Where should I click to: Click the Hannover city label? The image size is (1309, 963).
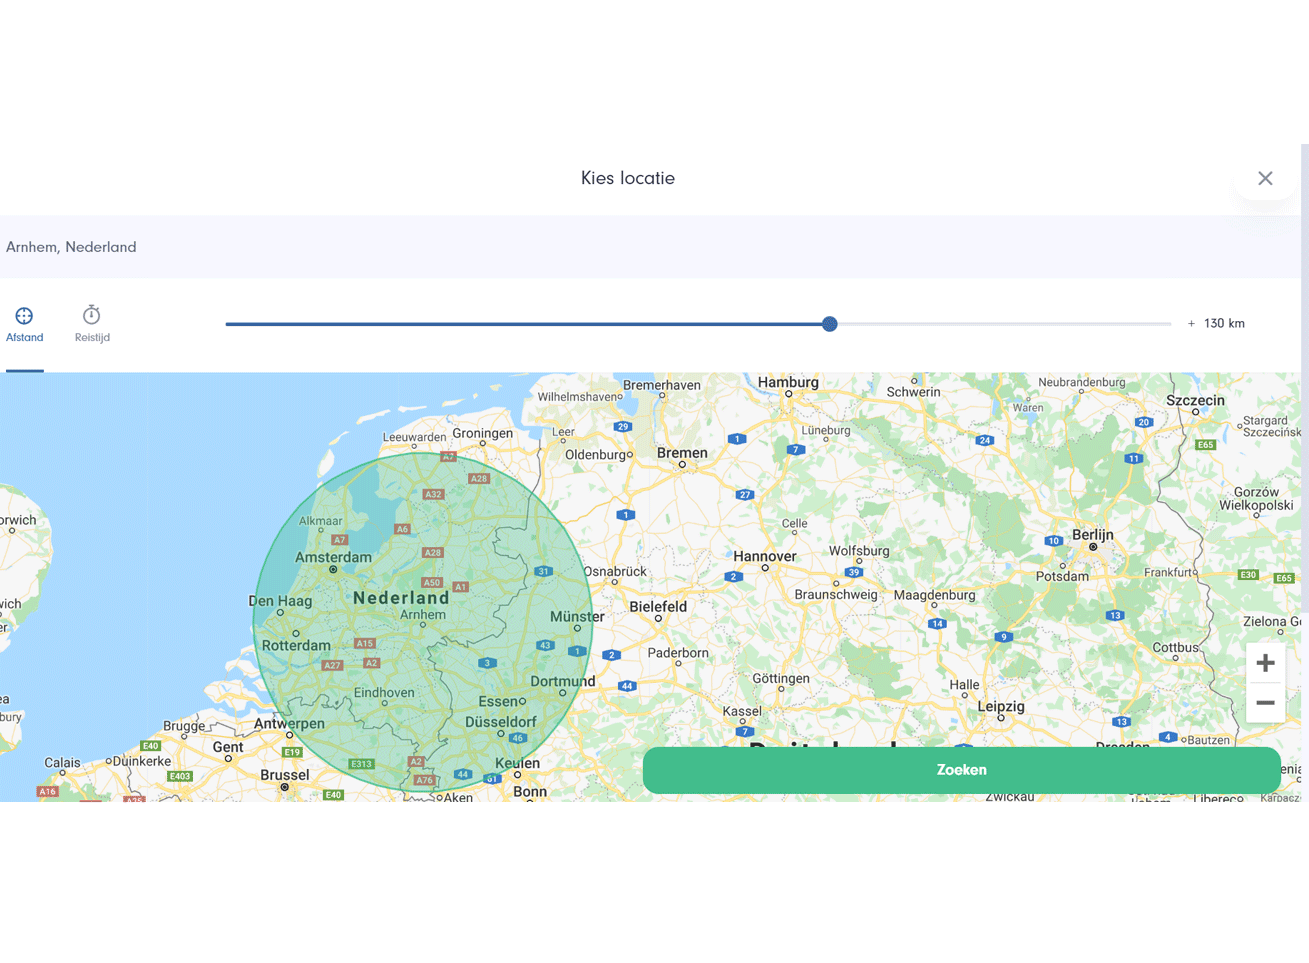coord(765,556)
